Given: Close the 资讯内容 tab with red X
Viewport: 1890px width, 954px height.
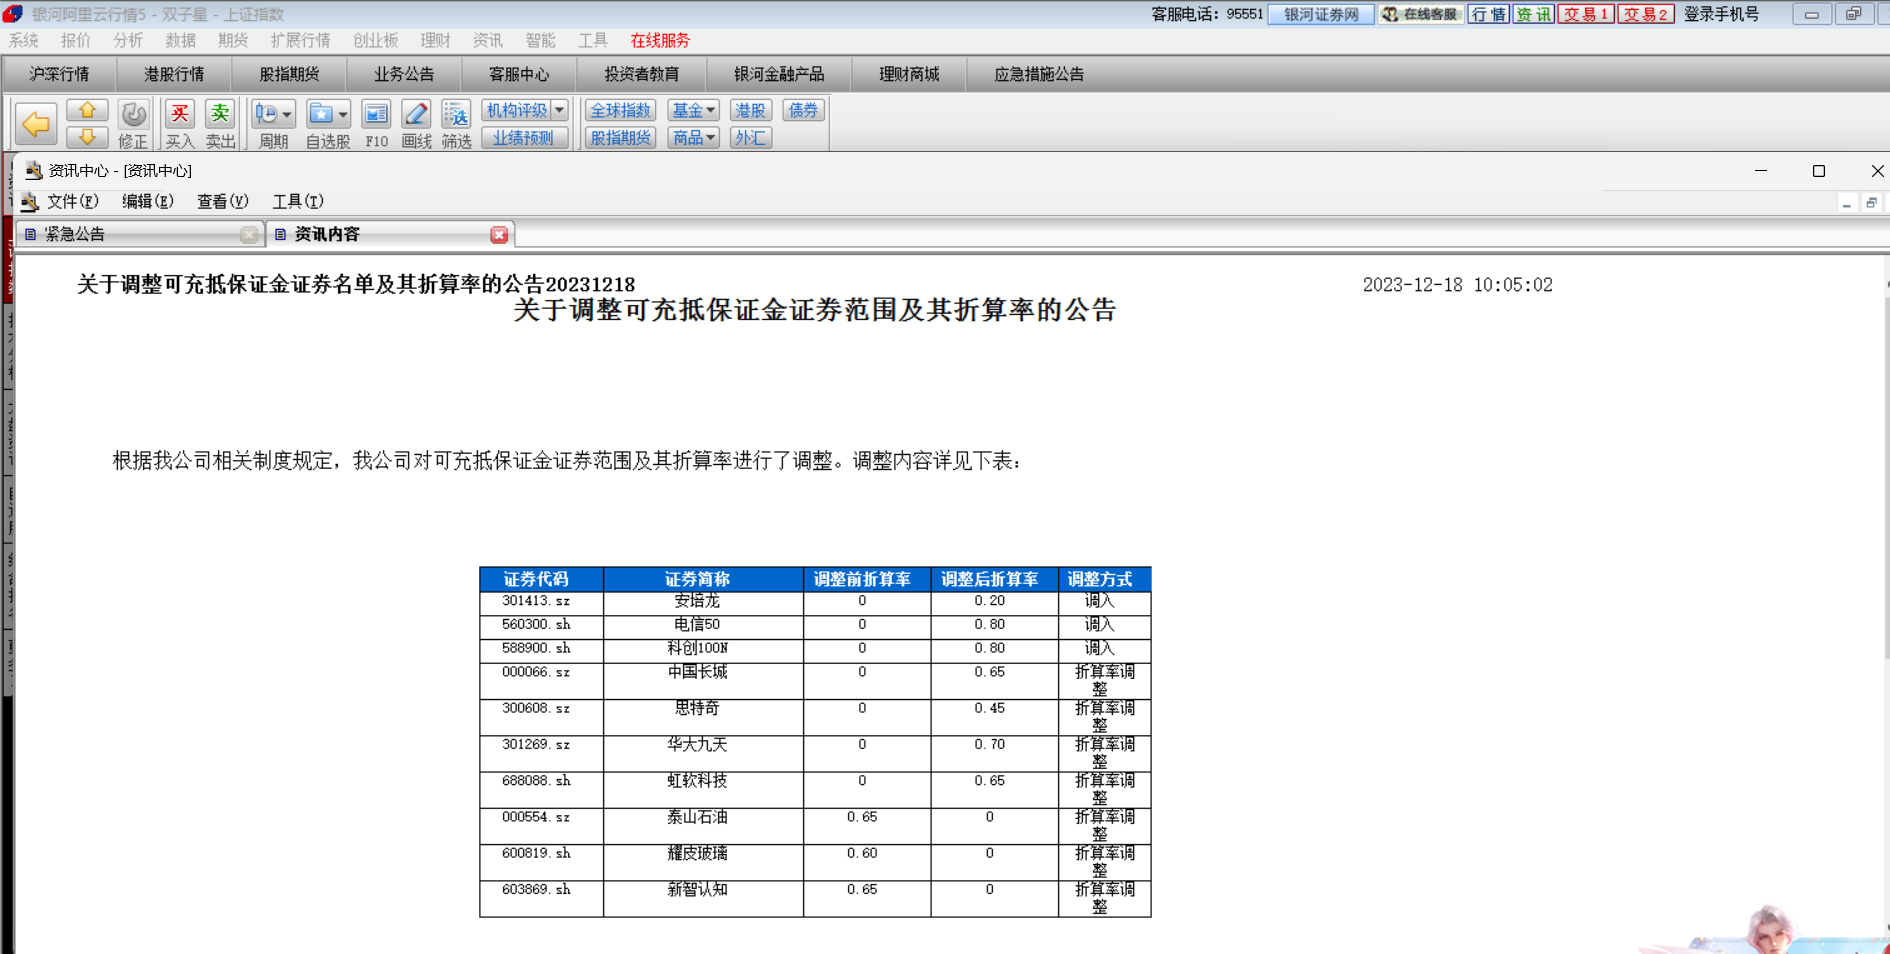Looking at the screenshot, I should pos(499,235).
